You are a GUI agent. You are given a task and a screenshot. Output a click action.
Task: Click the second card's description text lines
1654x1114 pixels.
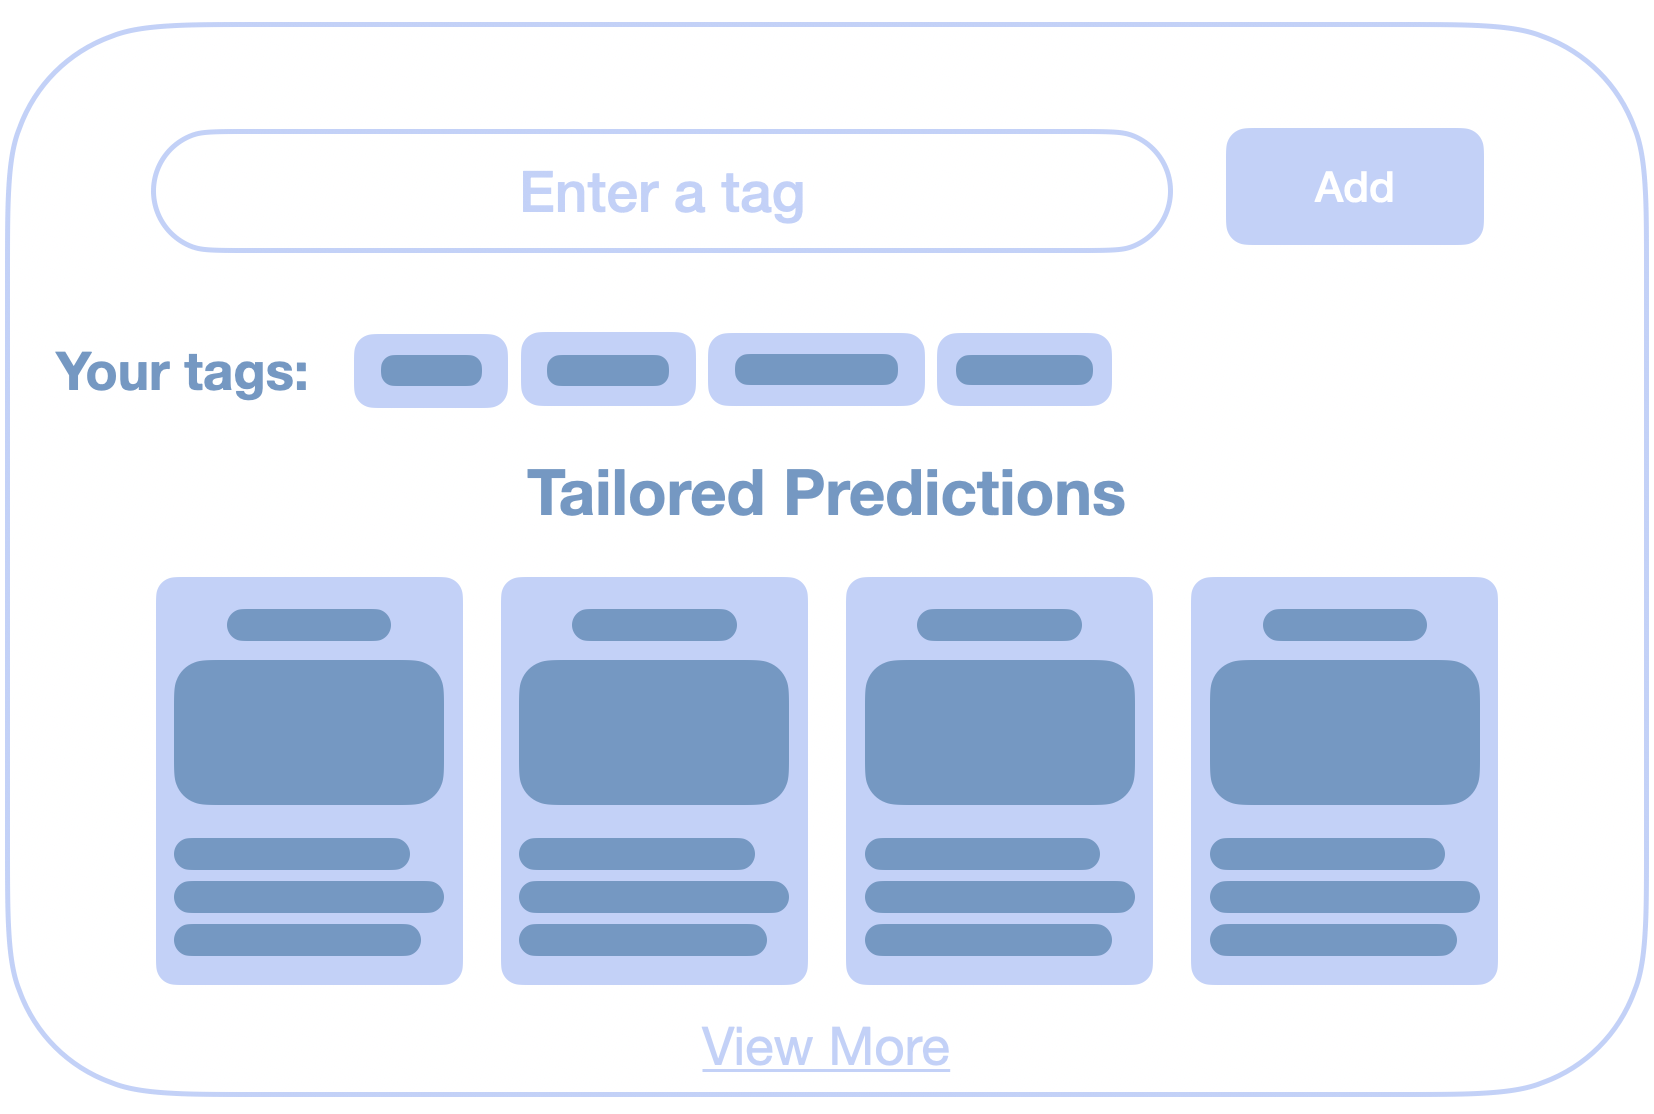coord(654,897)
